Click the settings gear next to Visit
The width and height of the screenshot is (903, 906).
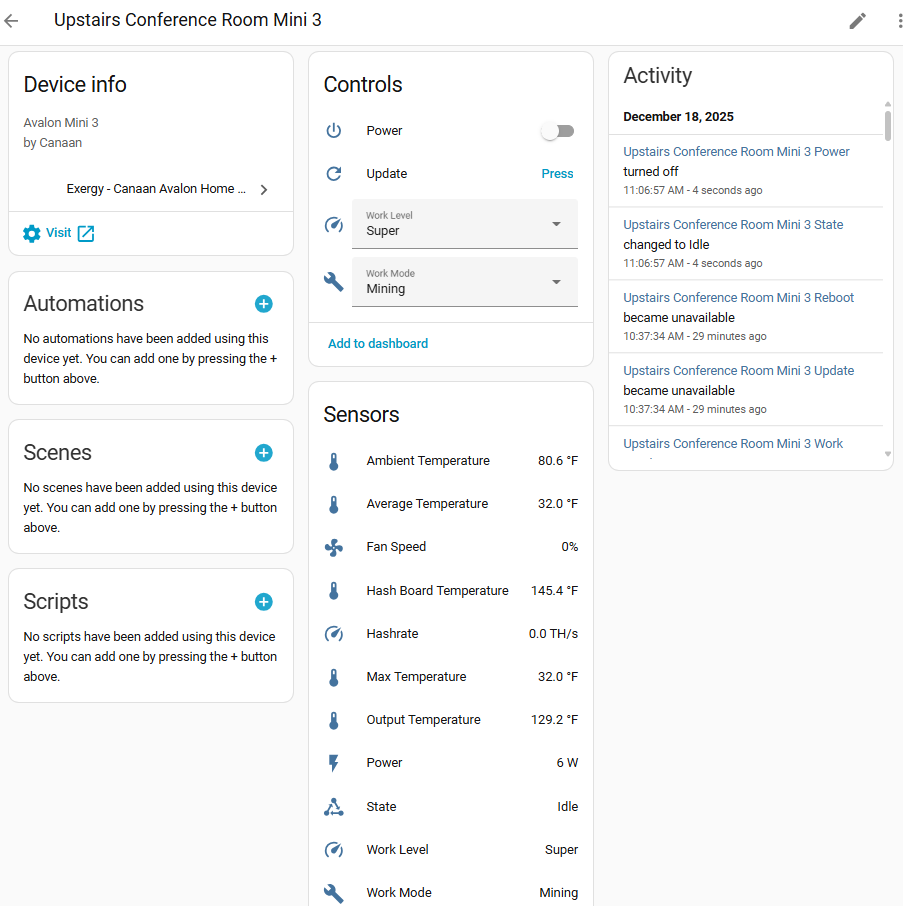point(30,233)
